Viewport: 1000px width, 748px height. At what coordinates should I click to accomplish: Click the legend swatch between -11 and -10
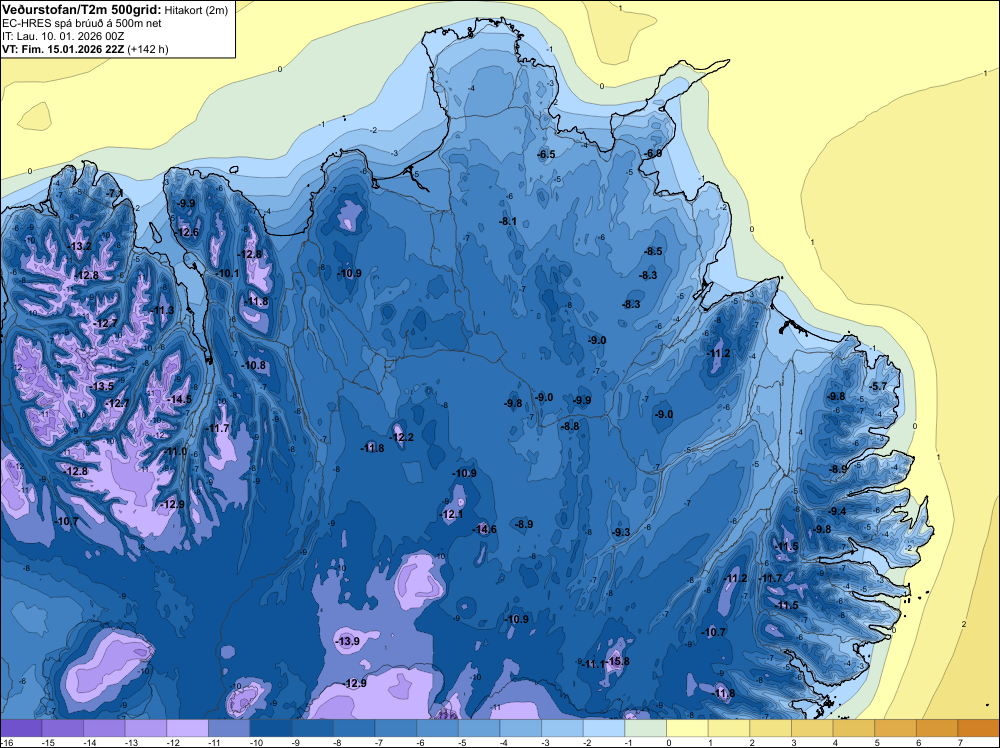coord(229,728)
